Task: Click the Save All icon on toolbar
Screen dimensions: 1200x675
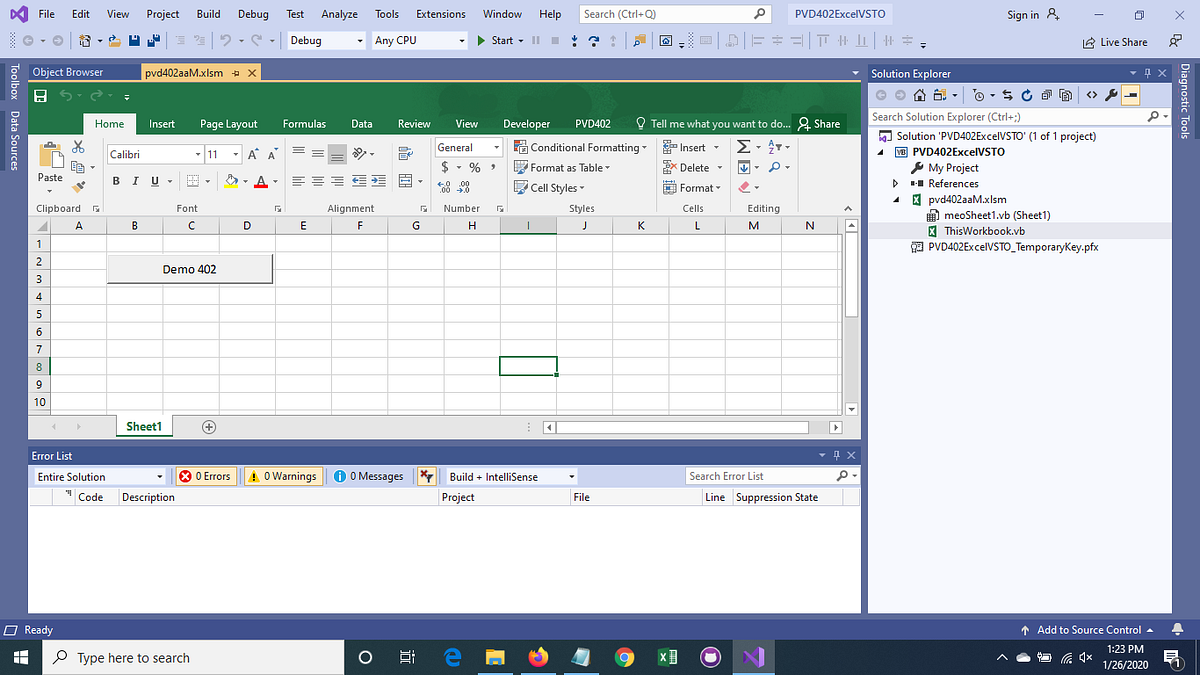Action: [x=152, y=41]
